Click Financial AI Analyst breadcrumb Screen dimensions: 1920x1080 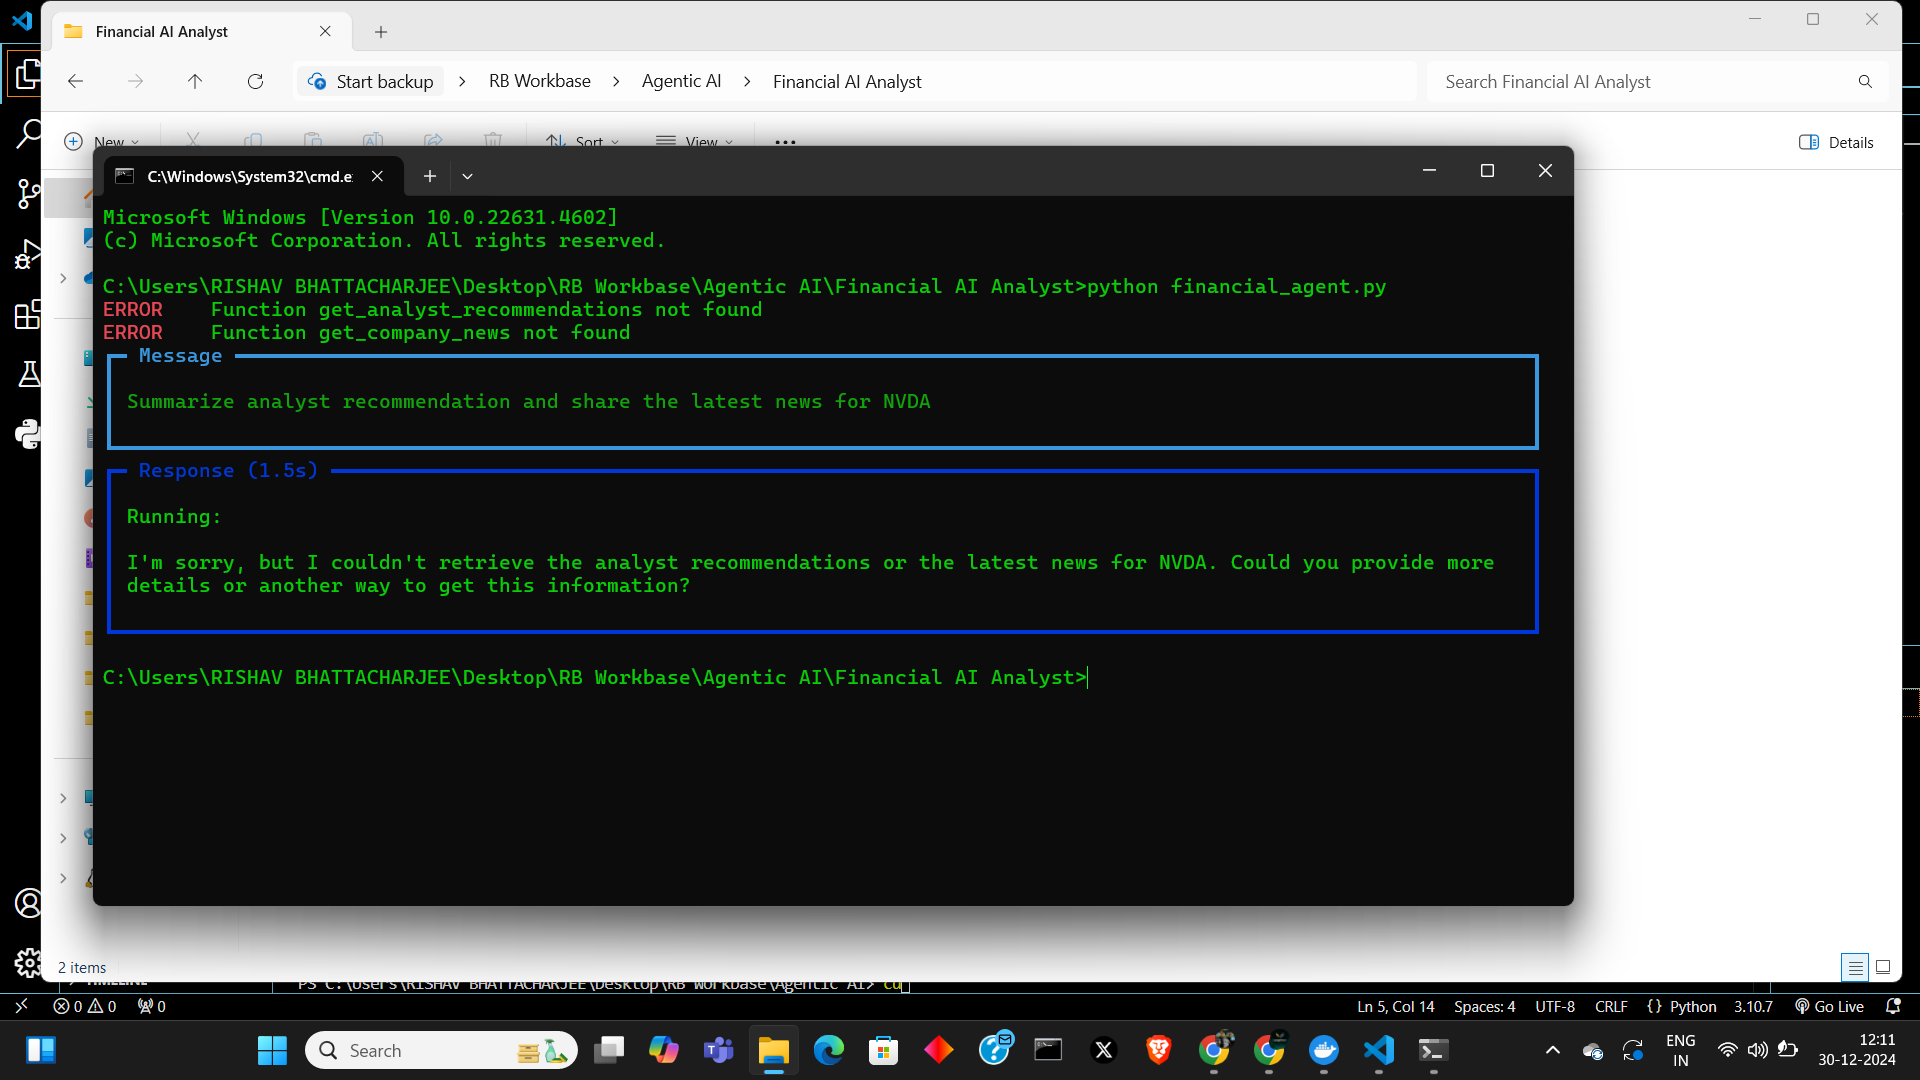847,82
